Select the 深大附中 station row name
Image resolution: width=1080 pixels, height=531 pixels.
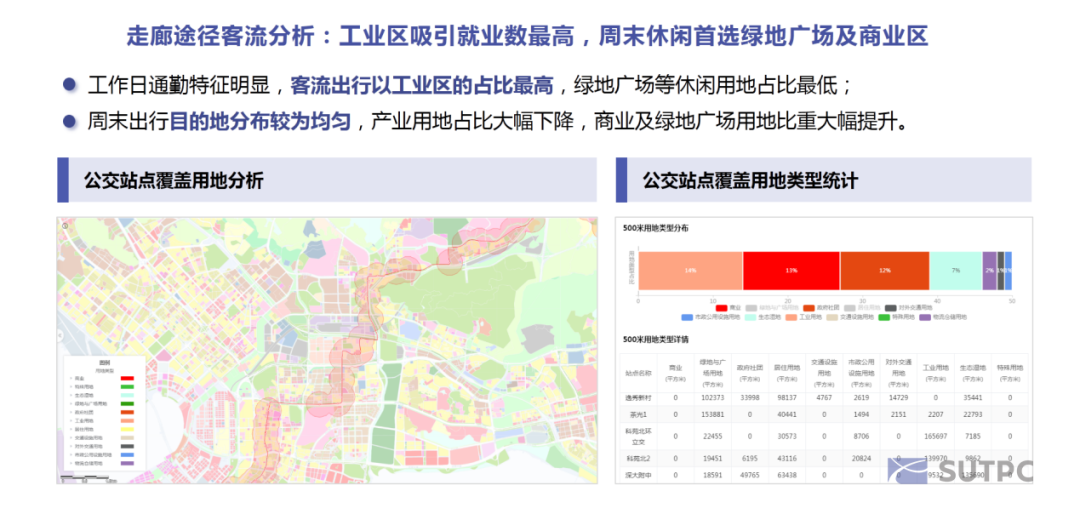(638, 475)
